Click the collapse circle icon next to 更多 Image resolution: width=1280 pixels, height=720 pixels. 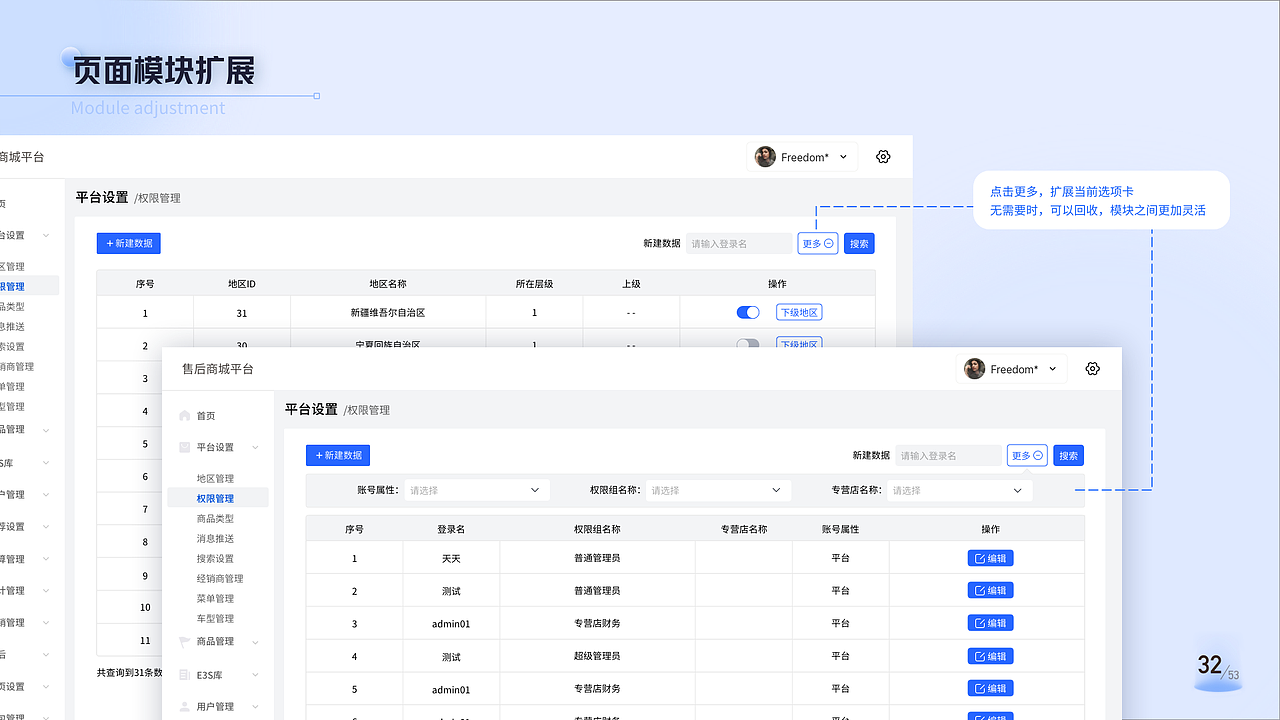[x=1039, y=455]
